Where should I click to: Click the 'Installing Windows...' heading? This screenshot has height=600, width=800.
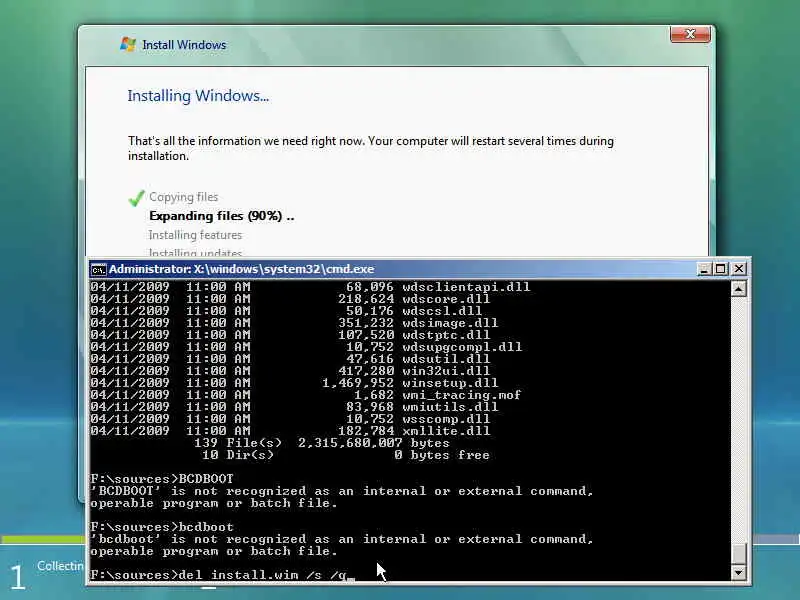198,96
